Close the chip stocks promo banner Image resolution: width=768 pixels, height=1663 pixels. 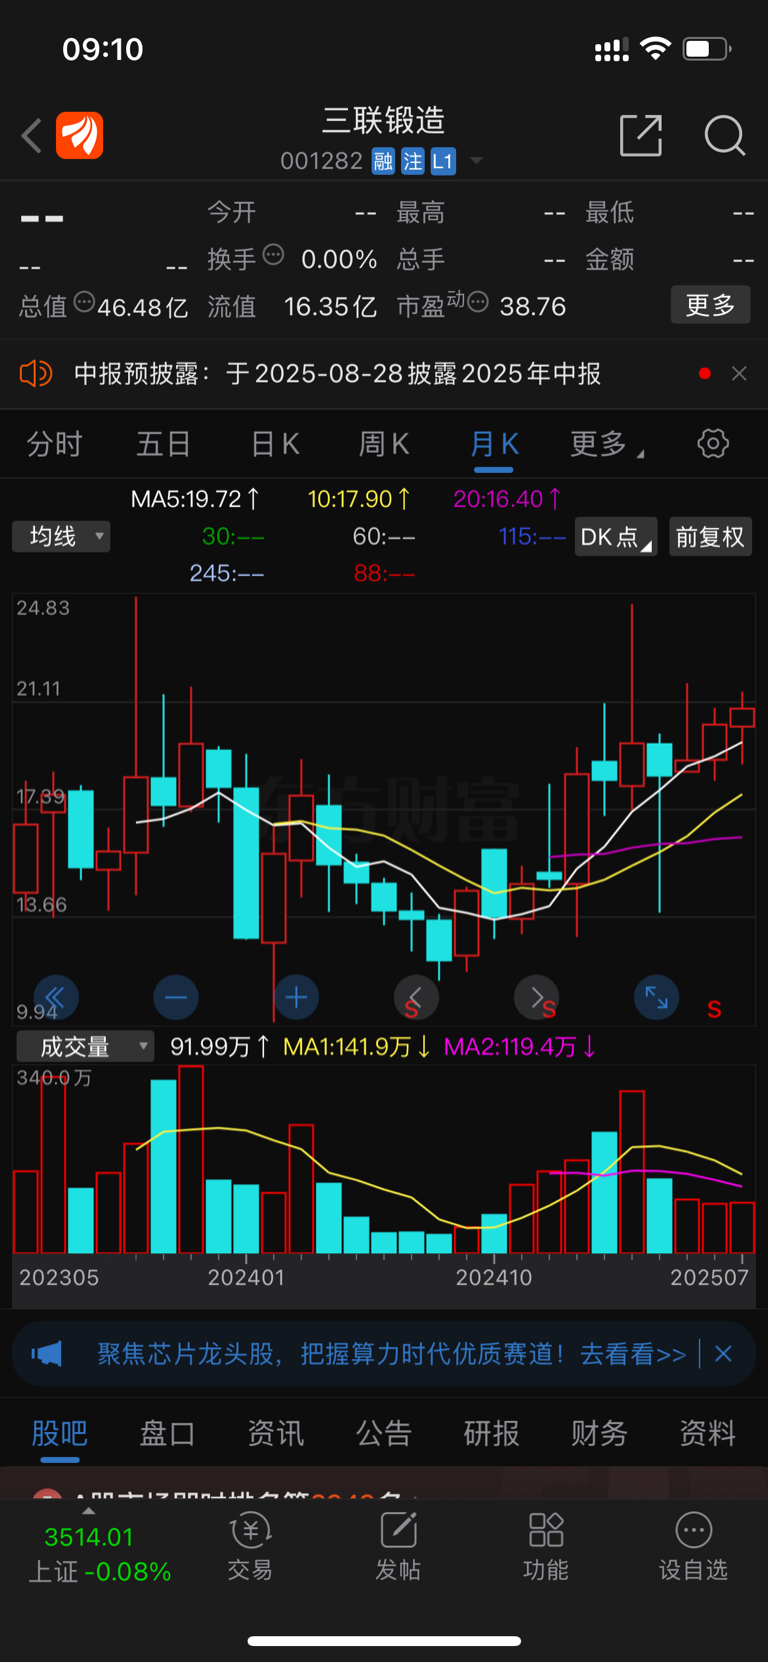point(724,1354)
